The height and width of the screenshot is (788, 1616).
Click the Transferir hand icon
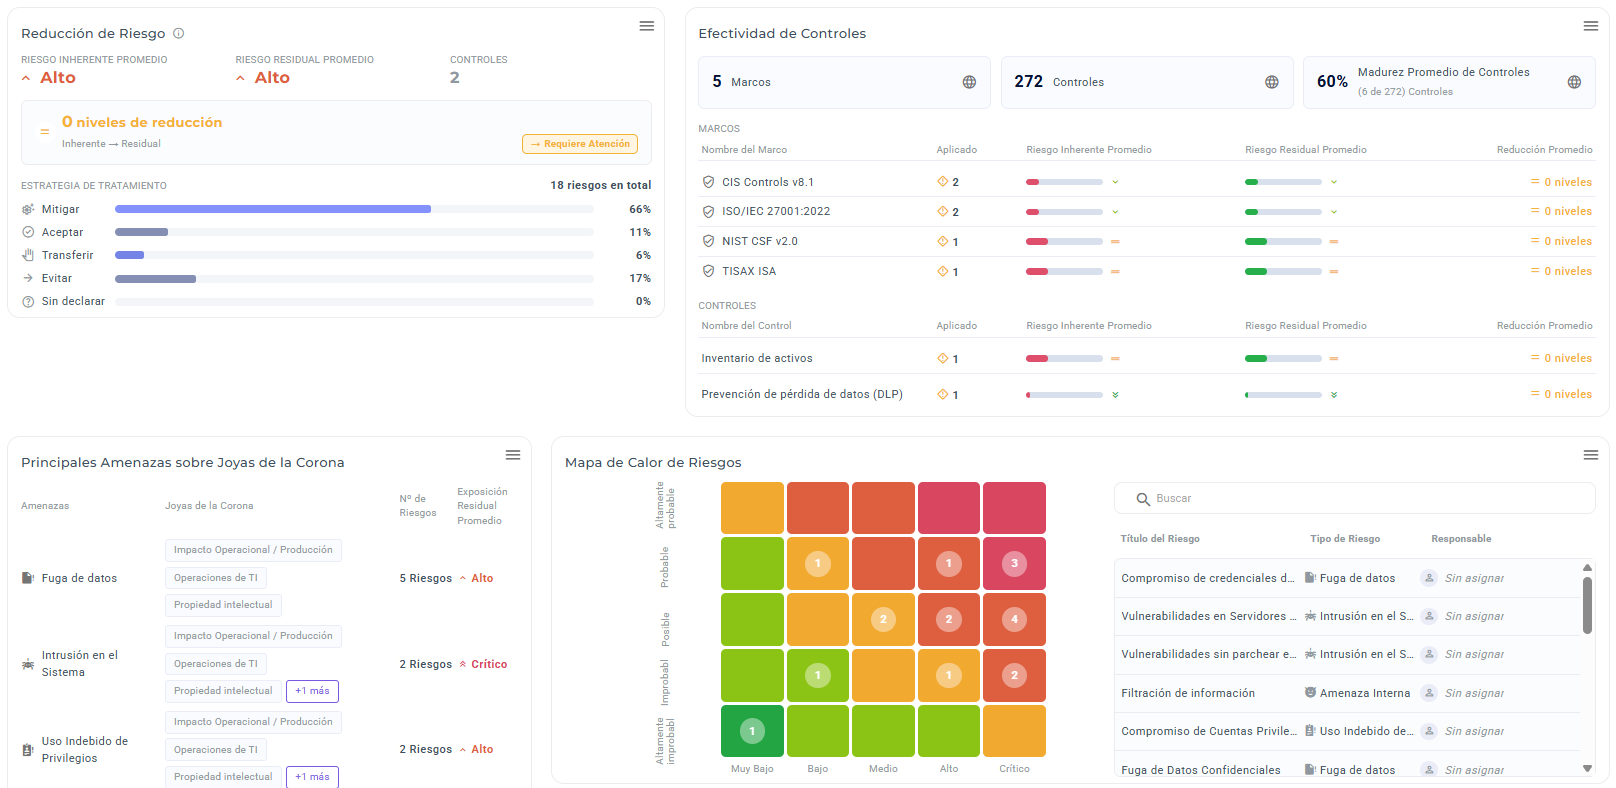(x=28, y=255)
